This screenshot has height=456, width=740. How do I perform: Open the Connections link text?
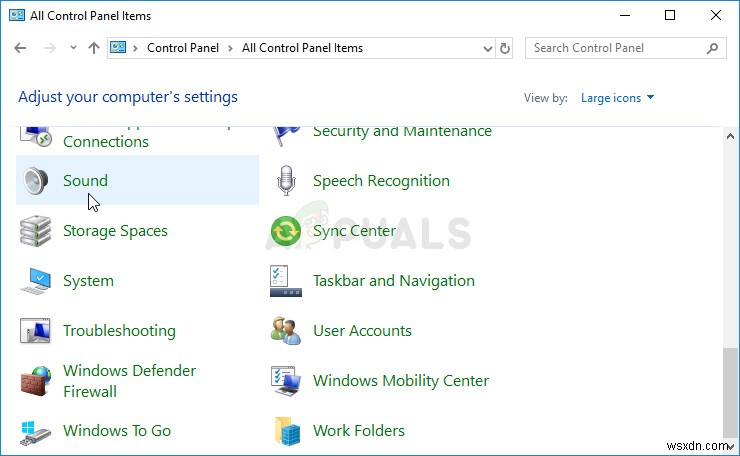[x=106, y=142]
